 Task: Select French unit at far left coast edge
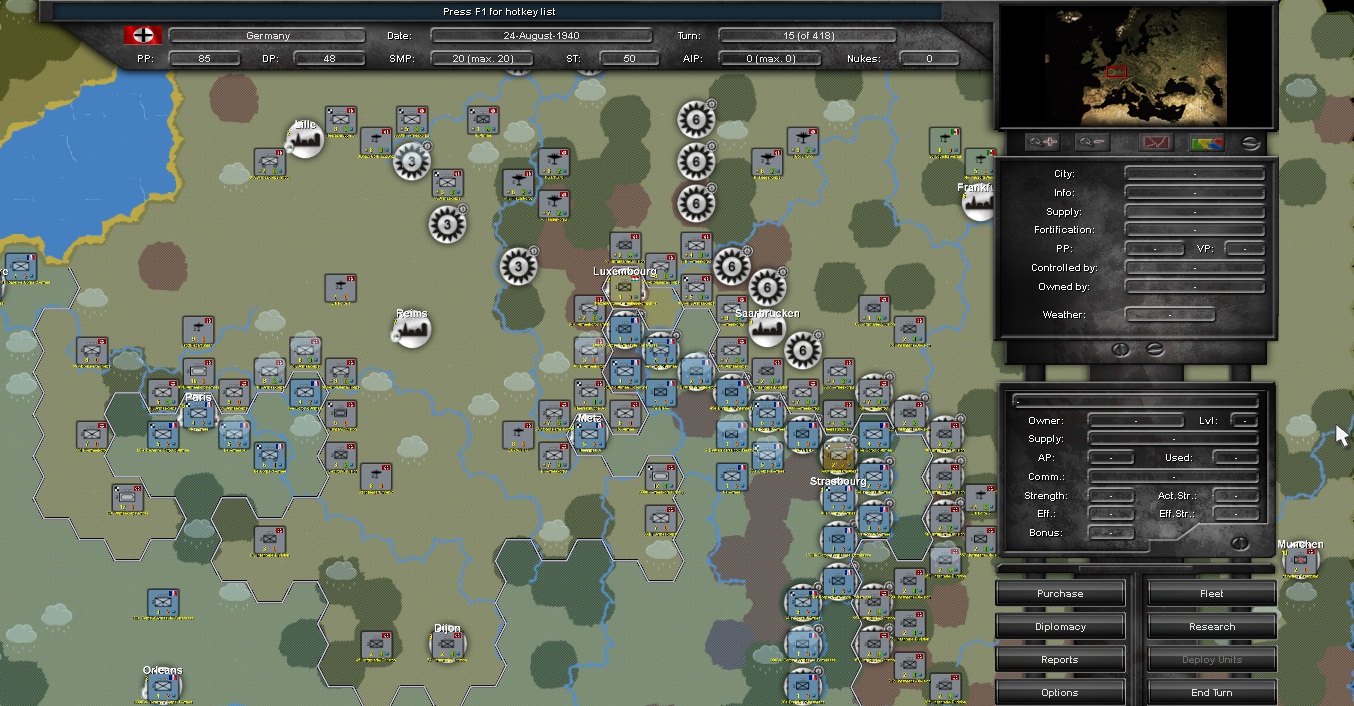tap(21, 267)
